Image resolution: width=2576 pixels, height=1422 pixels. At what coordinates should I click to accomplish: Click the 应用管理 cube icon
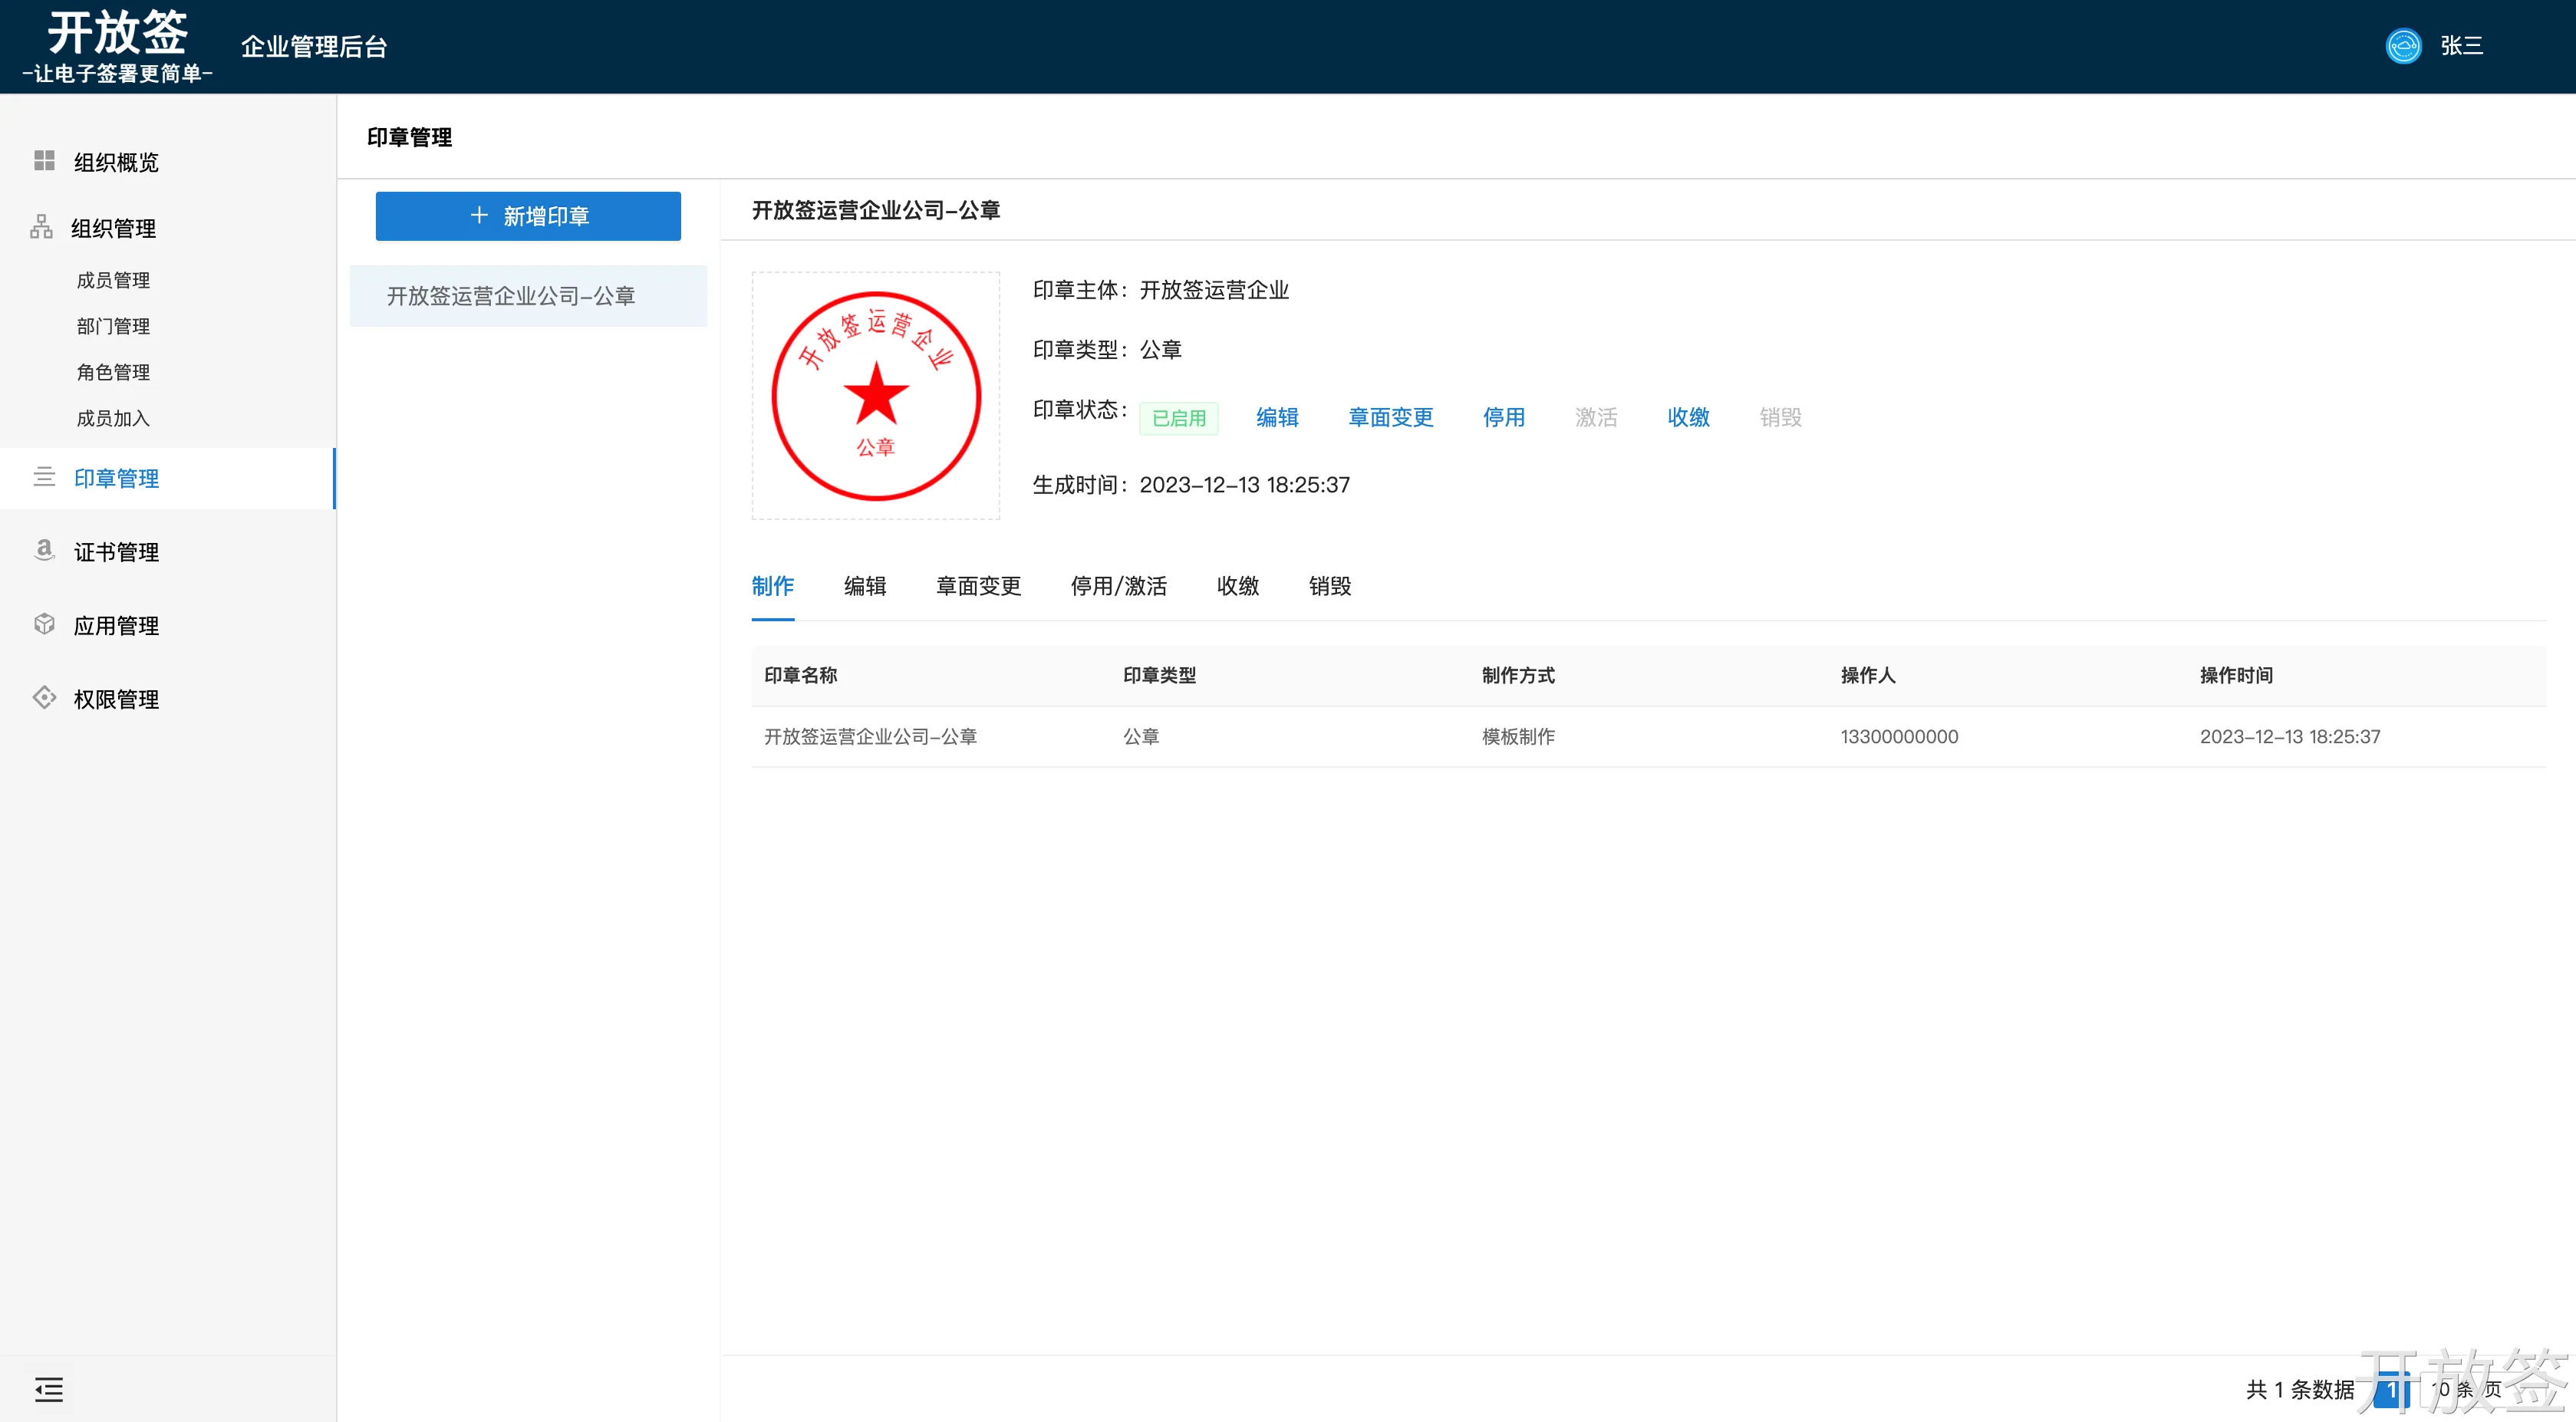pyautogui.click(x=44, y=624)
